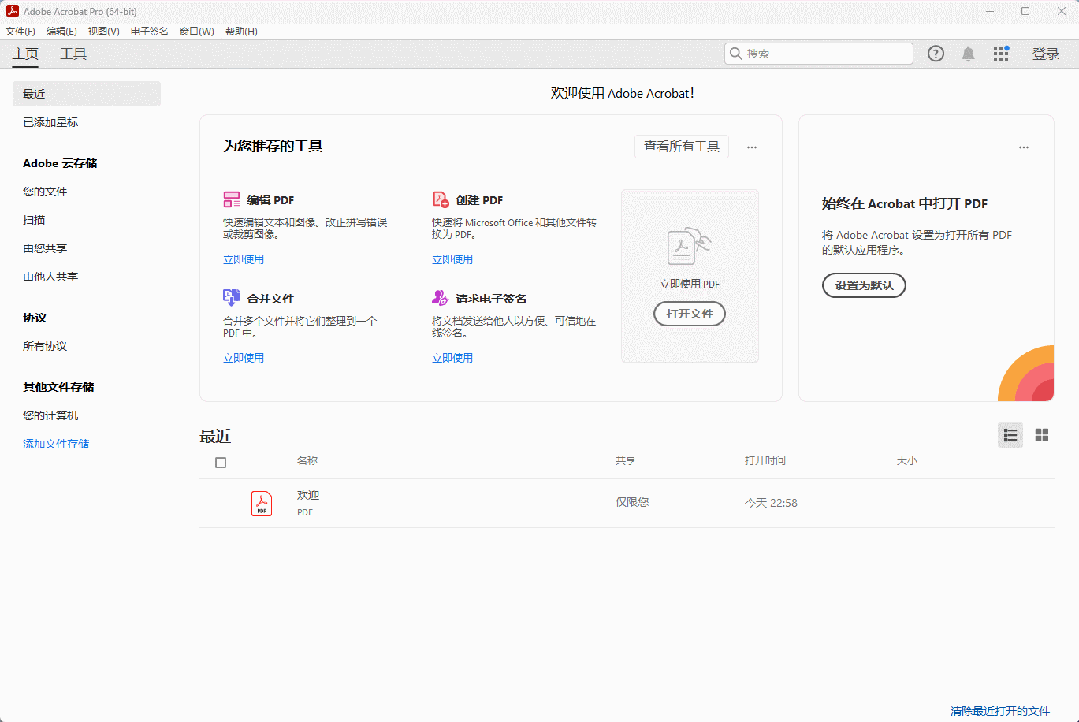The image size is (1079, 722).
Task: Click 立即使用 under 编辑 PDF
Action: pyautogui.click(x=244, y=259)
